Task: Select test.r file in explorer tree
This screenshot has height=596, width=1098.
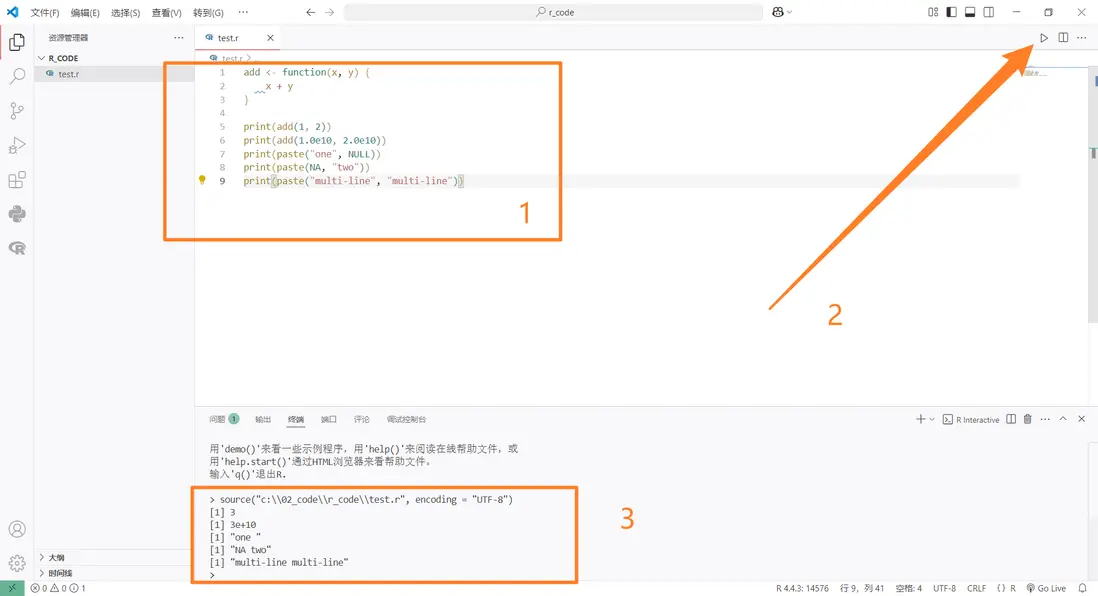Action: coord(114,74)
